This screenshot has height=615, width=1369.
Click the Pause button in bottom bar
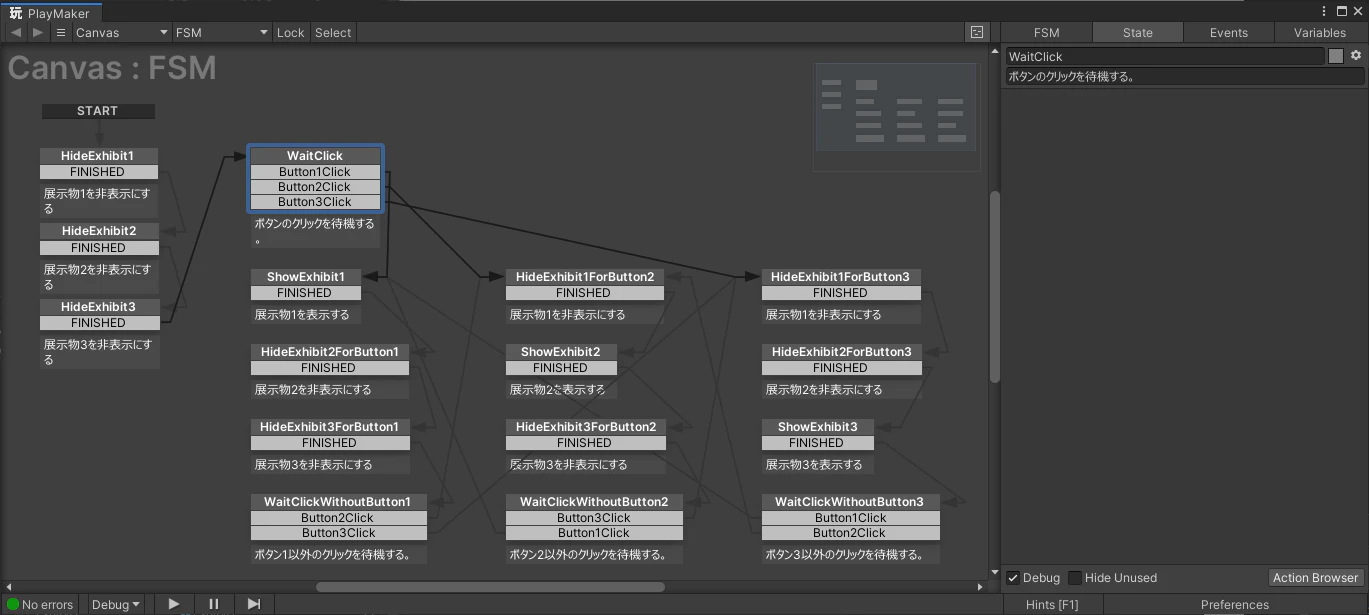214,604
